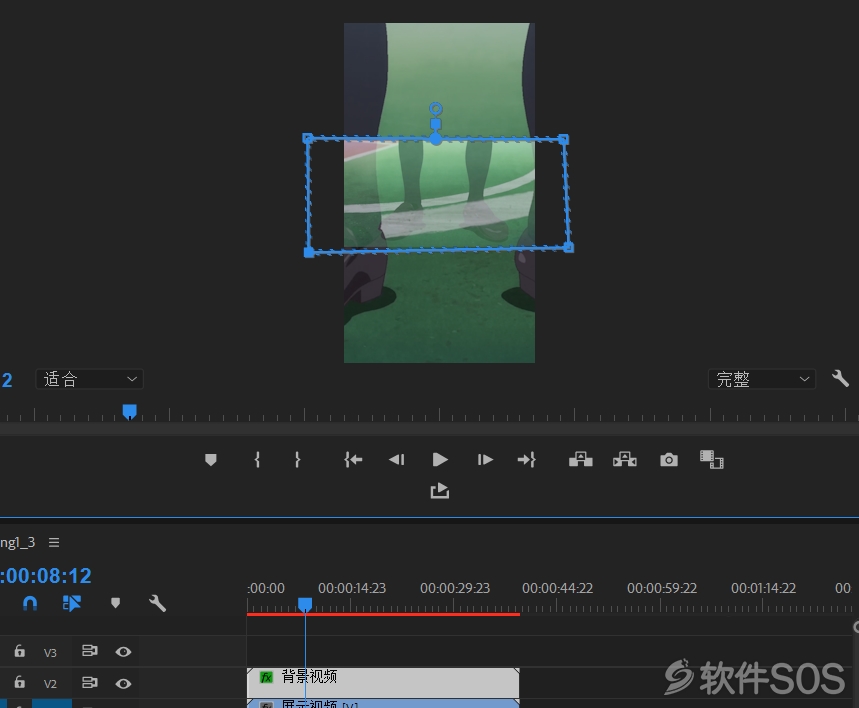
Task: Click ruler time 00:00:14:23
Action: click(x=352, y=589)
